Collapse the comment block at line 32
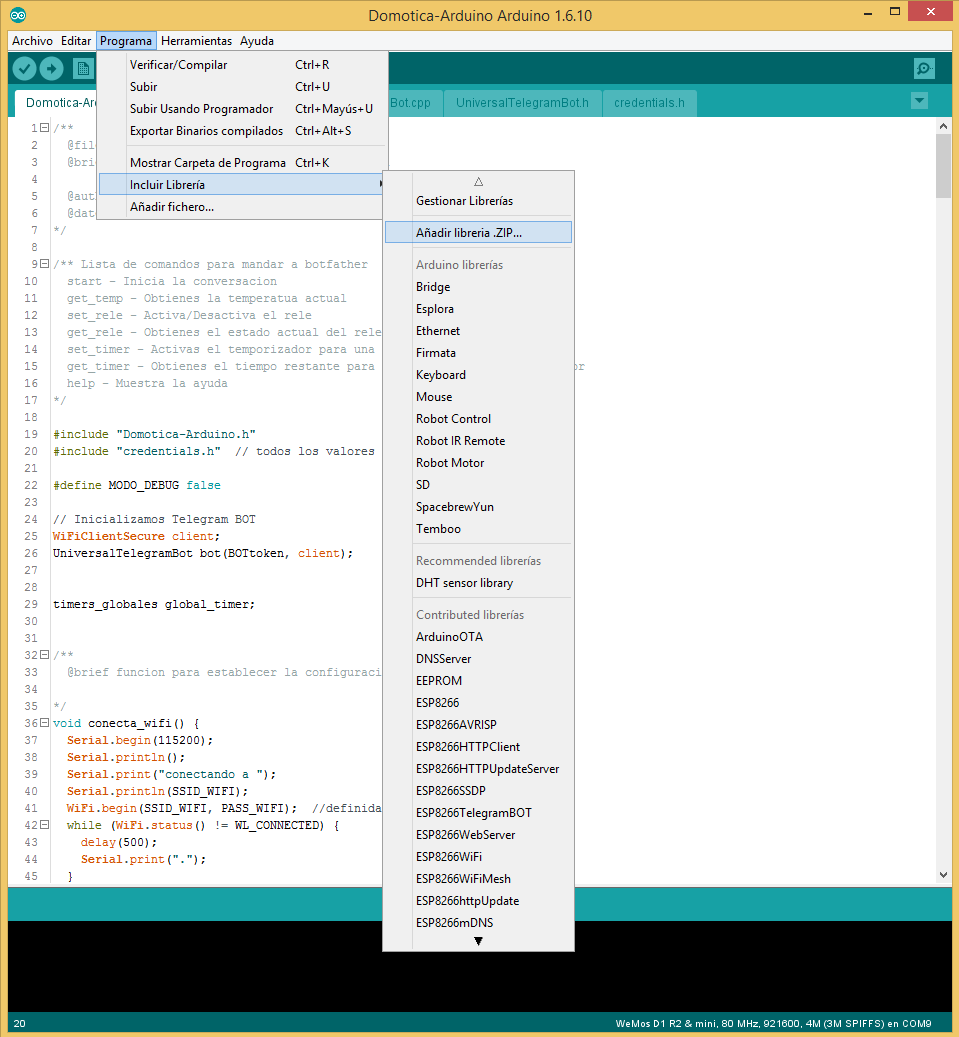This screenshot has width=959, height=1037. tap(44, 654)
